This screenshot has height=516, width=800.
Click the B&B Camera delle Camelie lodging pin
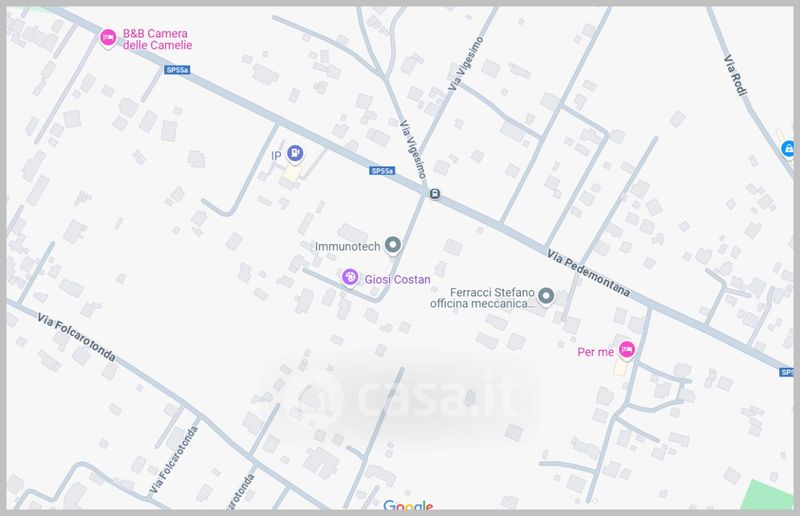coord(108,38)
